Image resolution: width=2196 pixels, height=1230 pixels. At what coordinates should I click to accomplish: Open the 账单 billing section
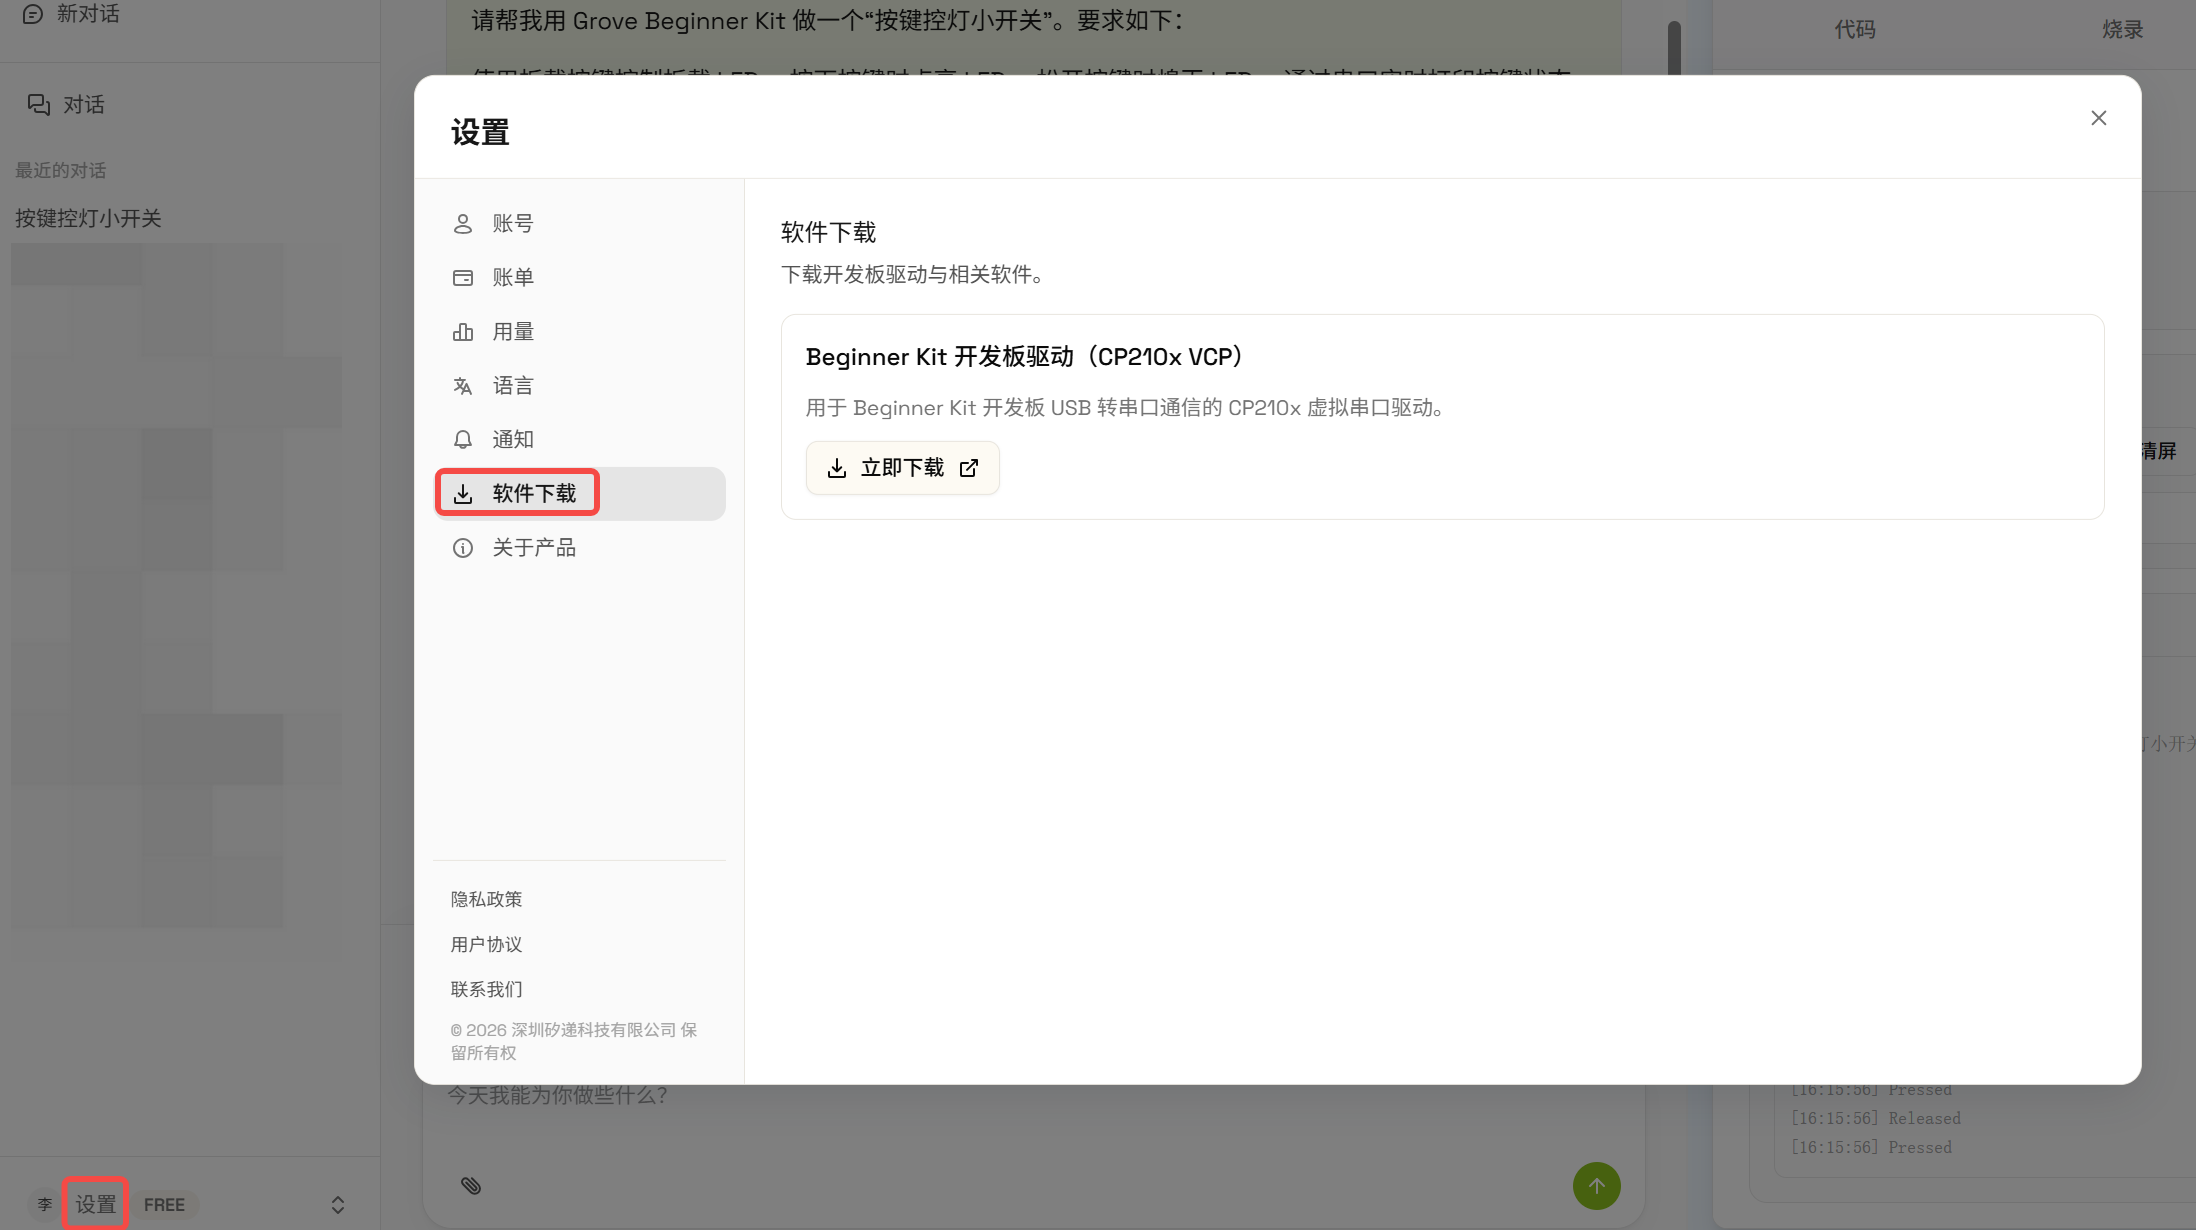click(x=580, y=278)
